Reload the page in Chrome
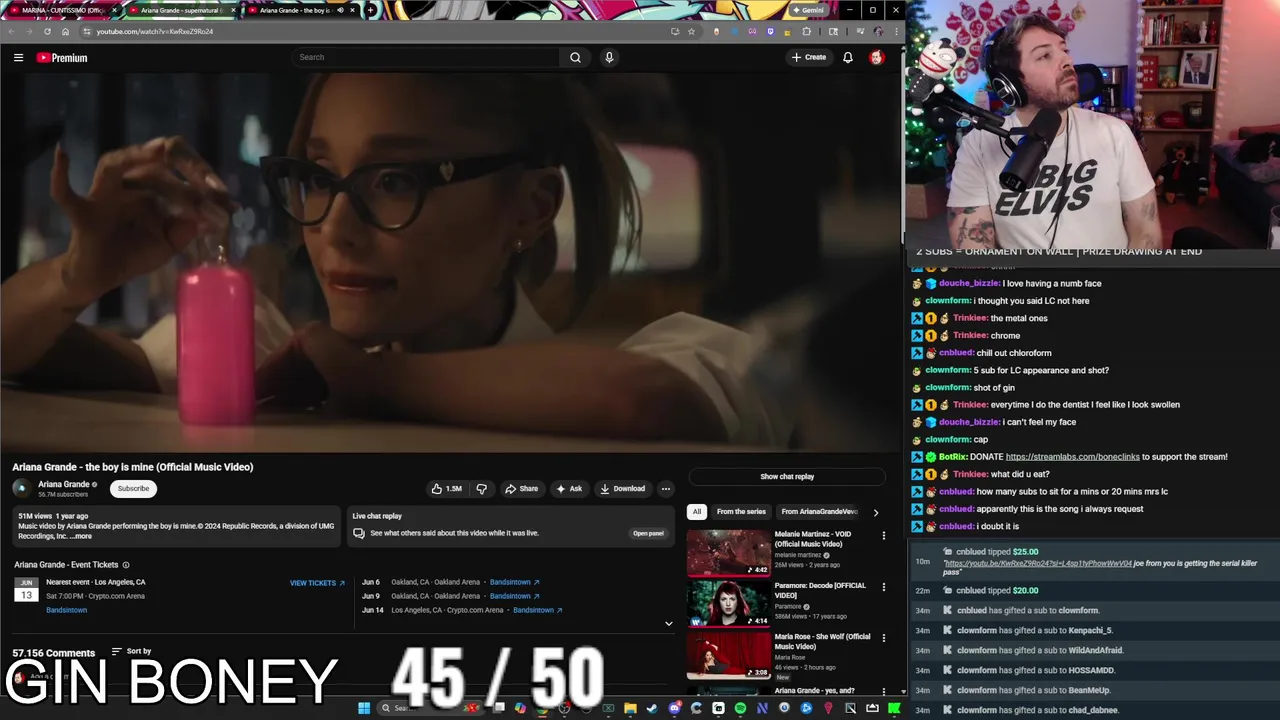The height and width of the screenshot is (720, 1280). tap(47, 31)
